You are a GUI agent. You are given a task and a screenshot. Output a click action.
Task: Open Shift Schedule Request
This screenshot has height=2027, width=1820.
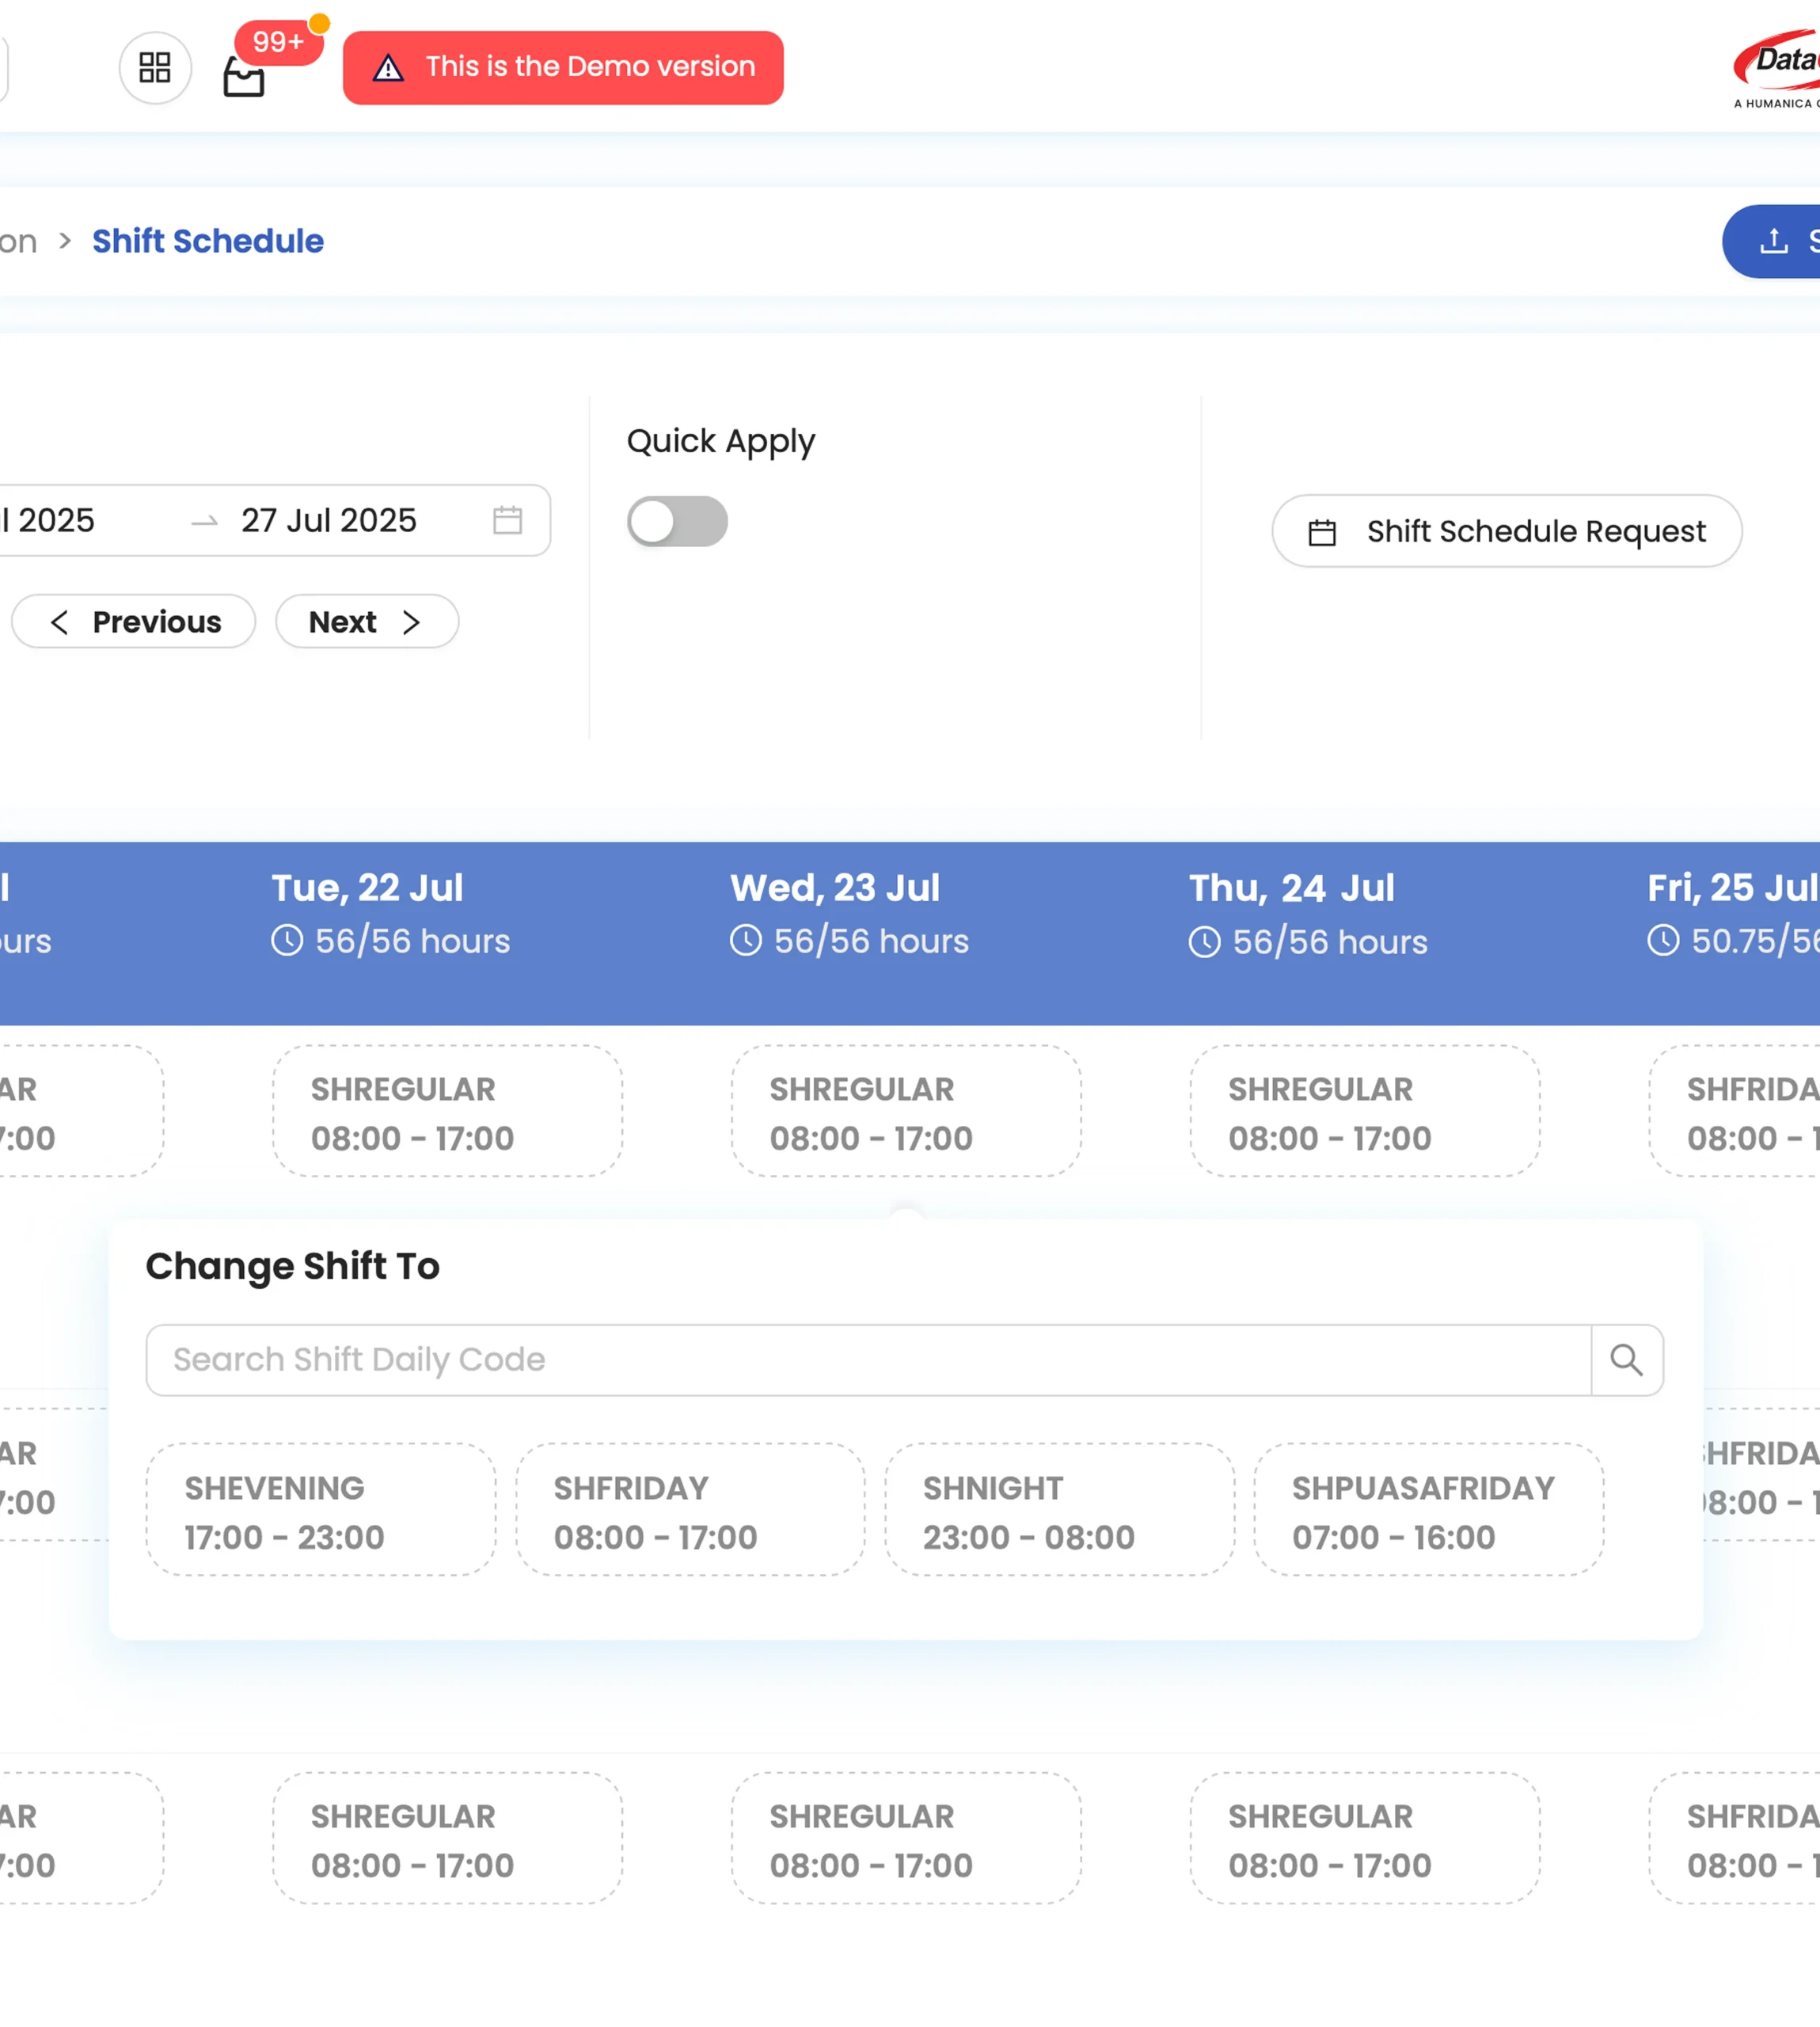1507,531
